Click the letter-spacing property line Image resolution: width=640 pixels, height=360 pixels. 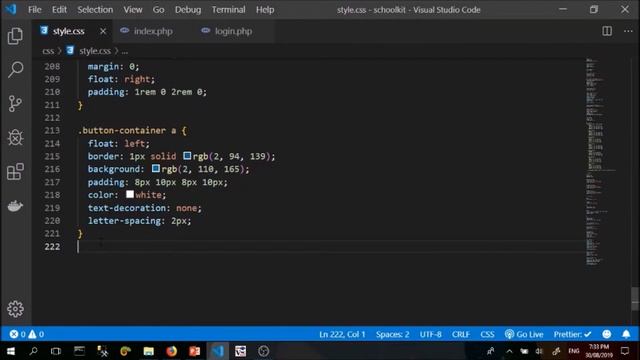(x=139, y=221)
